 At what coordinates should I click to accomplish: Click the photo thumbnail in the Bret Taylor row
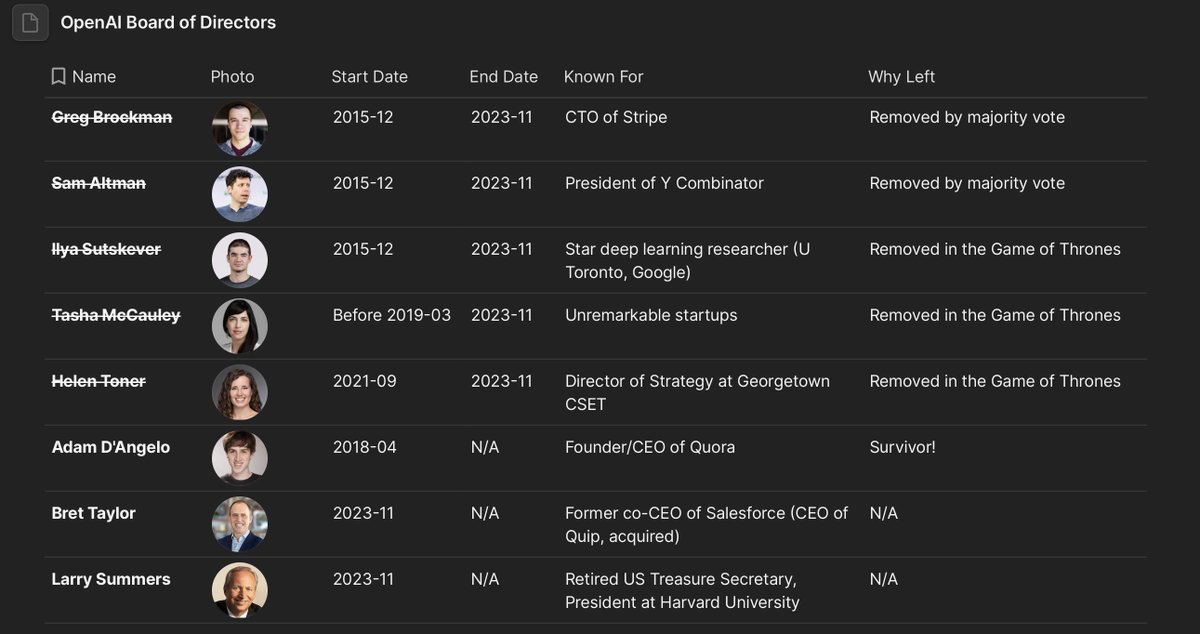[240, 524]
